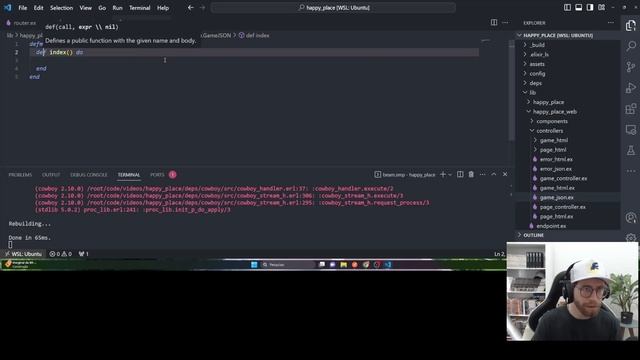This screenshot has height=360, width=640.
Task: Show additional activity bar views ellipsis
Action: pos(631,171)
